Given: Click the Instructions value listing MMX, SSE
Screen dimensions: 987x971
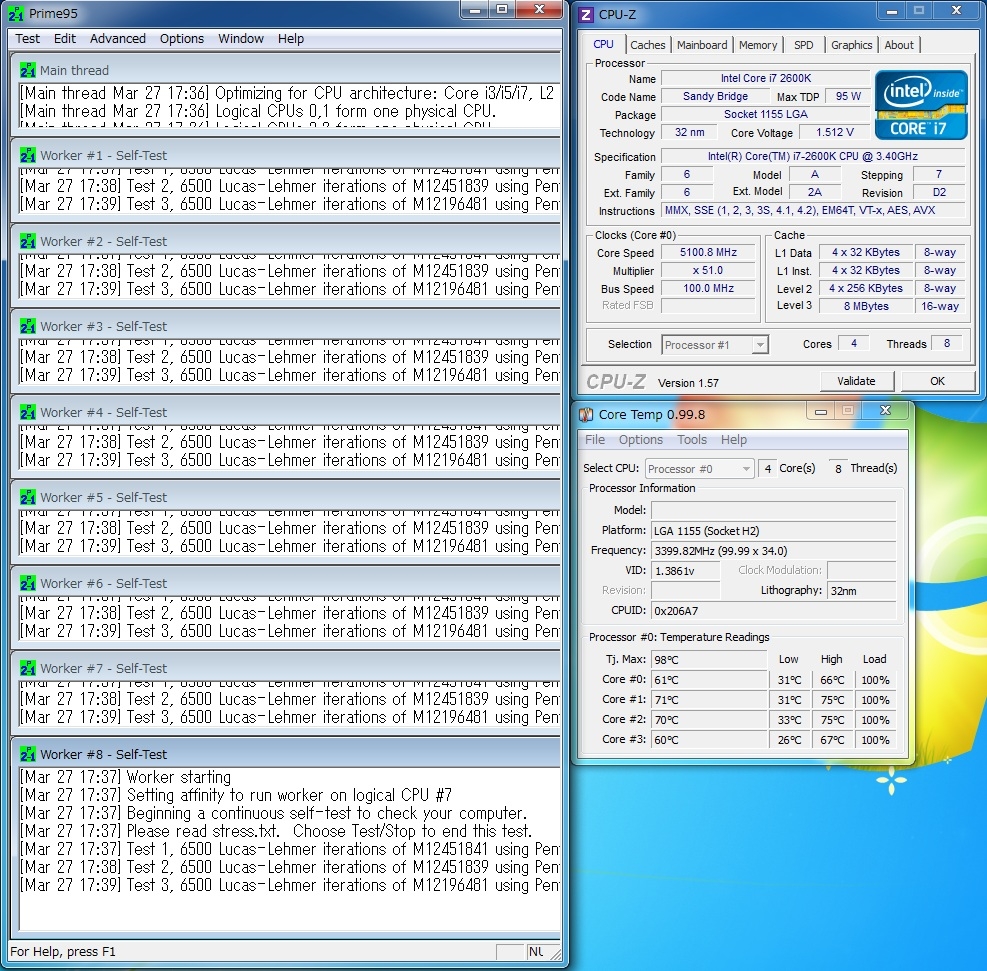Looking at the screenshot, I should [813, 210].
